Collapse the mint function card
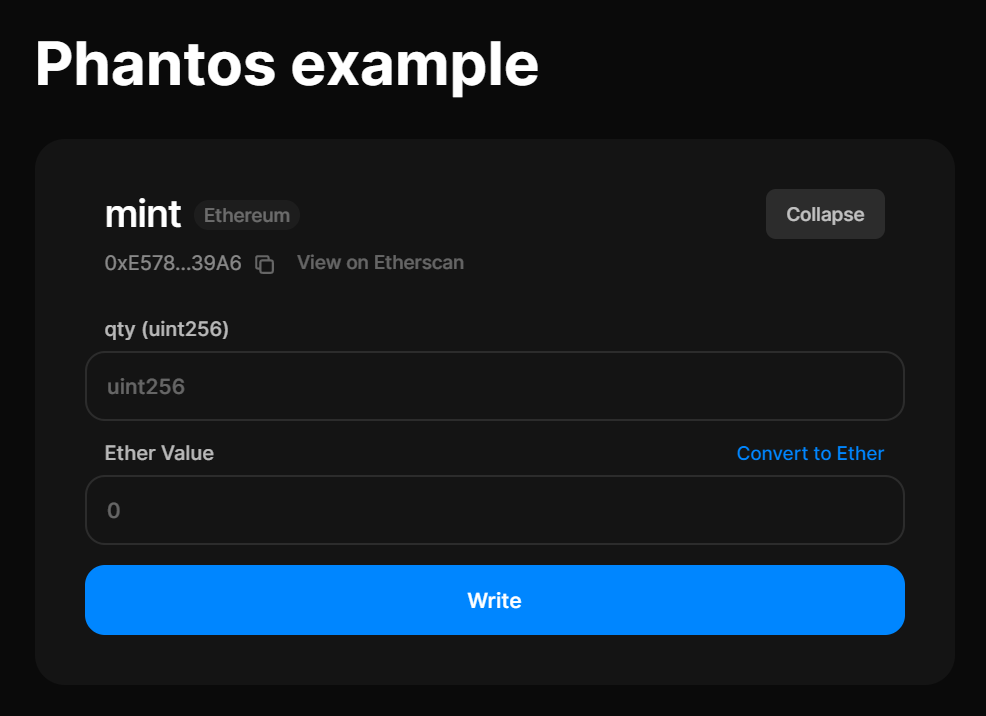The width and height of the screenshot is (986, 716). 825,214
